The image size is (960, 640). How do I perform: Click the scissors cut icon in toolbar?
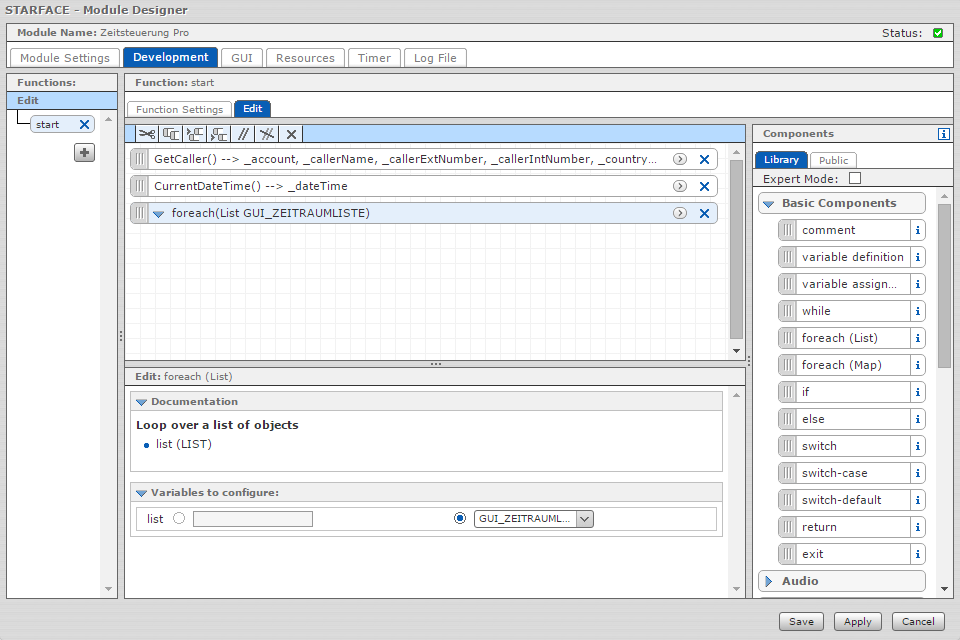point(147,134)
